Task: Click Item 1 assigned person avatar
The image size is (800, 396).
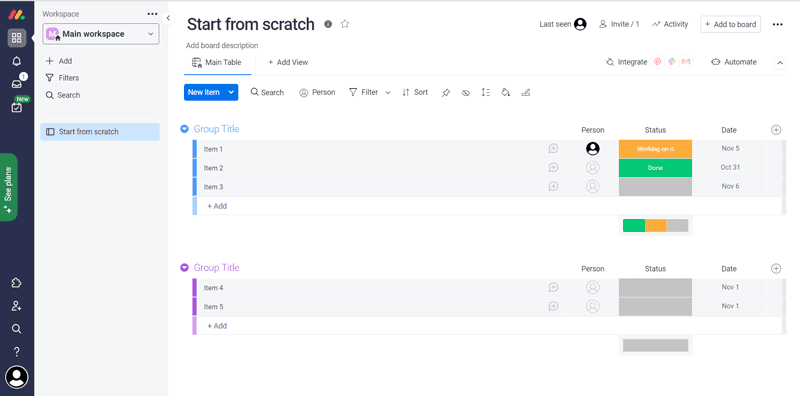Action: point(592,148)
